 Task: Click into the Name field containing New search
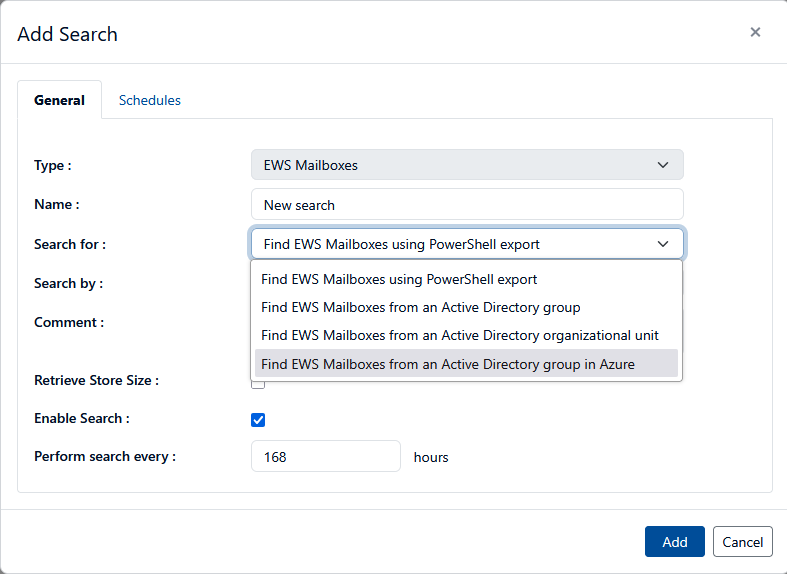tap(466, 205)
